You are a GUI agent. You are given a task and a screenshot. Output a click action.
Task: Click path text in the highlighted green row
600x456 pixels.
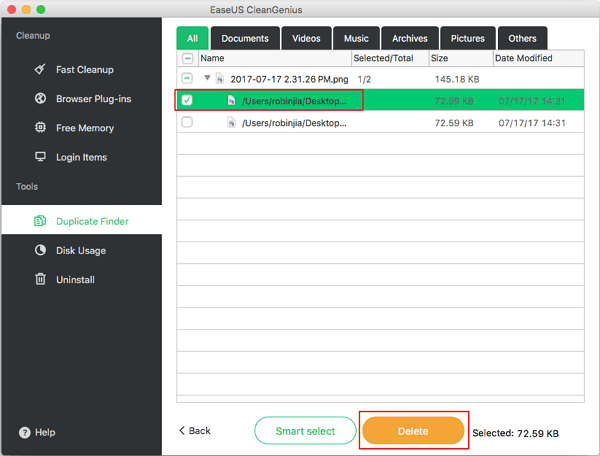pyautogui.click(x=294, y=101)
